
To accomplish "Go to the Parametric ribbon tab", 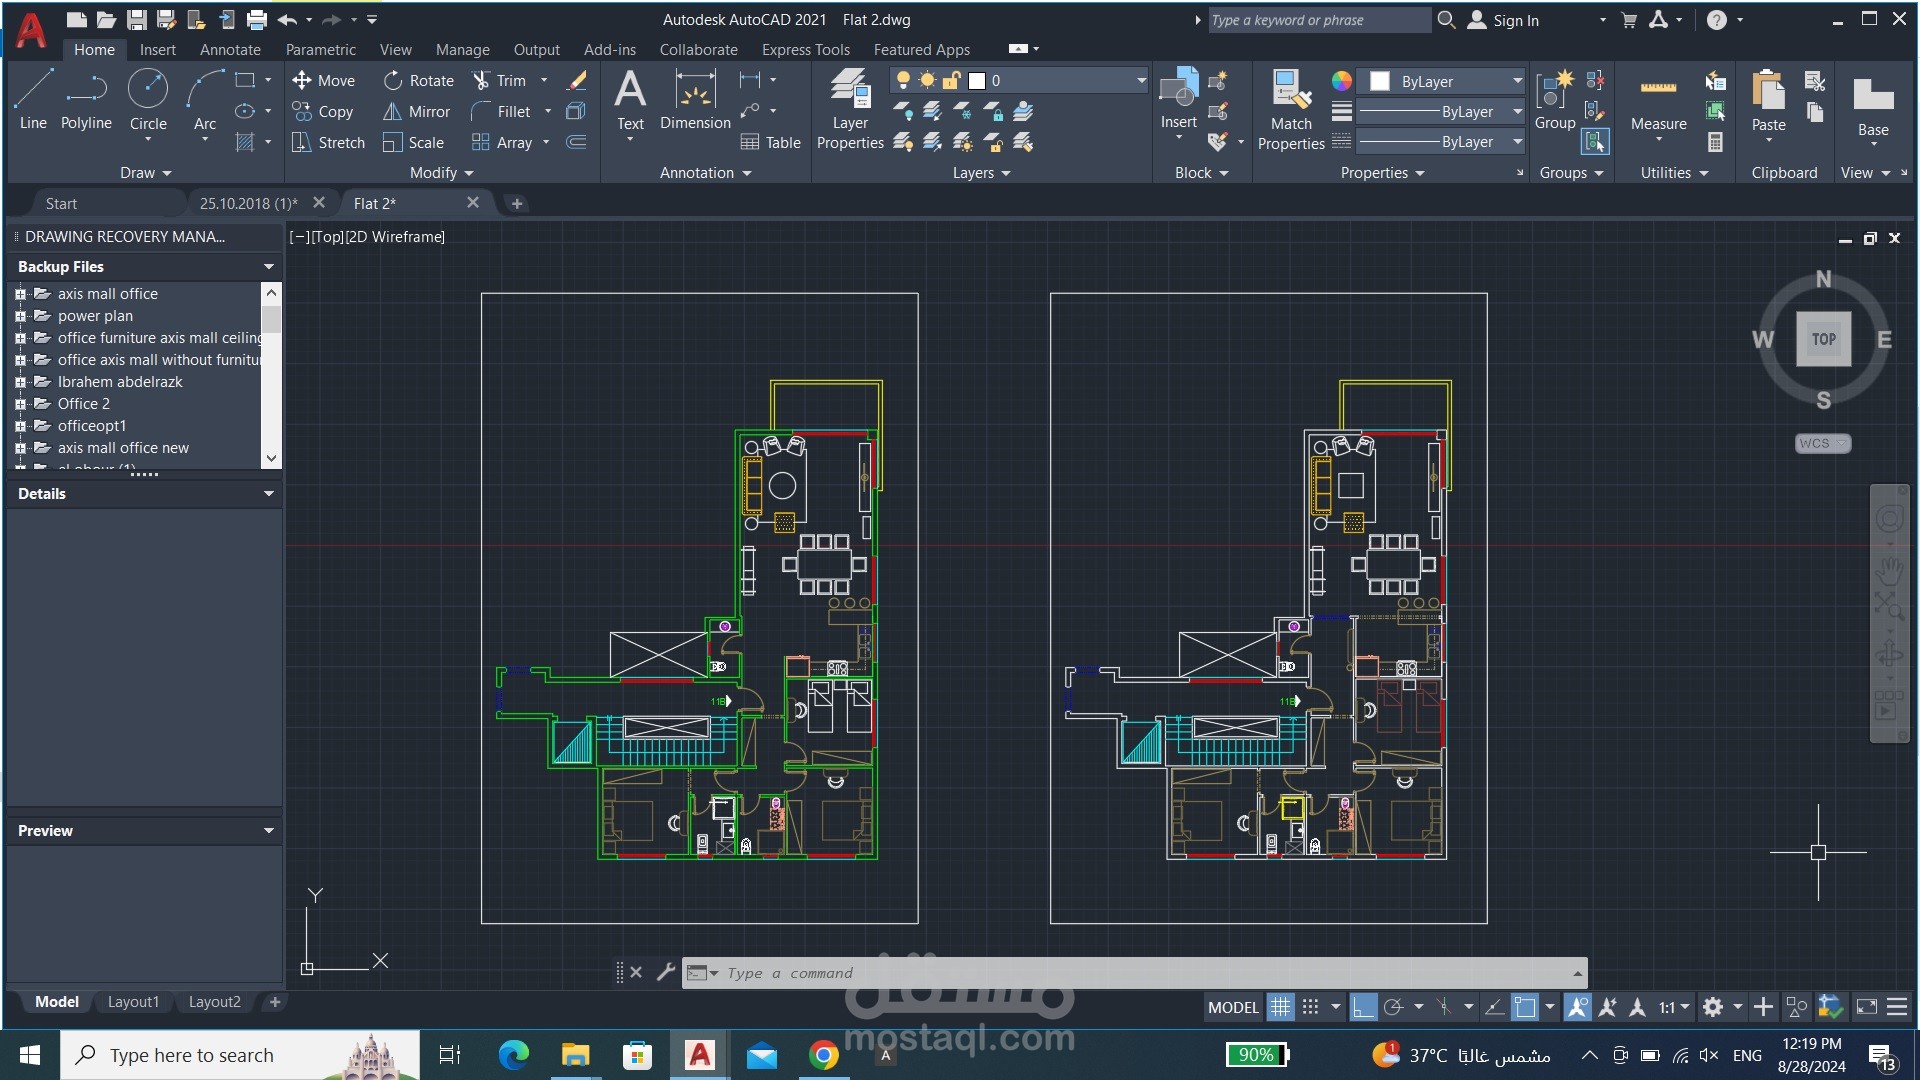I will (320, 49).
